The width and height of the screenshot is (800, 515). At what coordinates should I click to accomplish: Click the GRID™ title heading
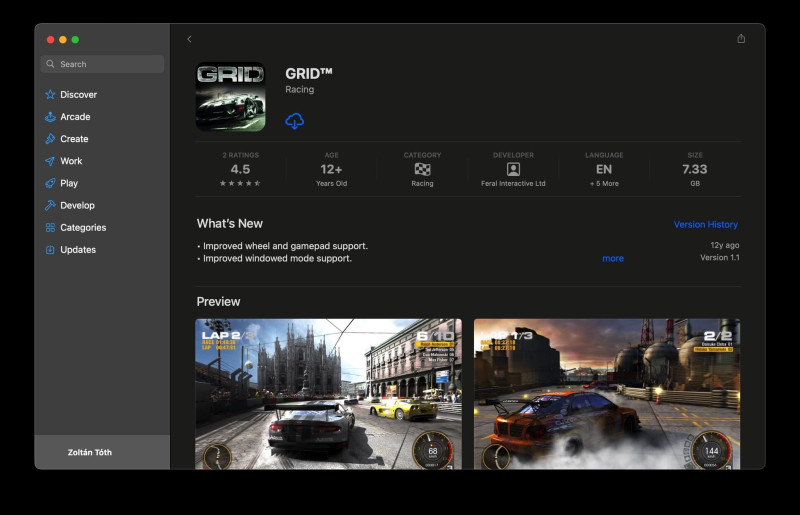309,74
